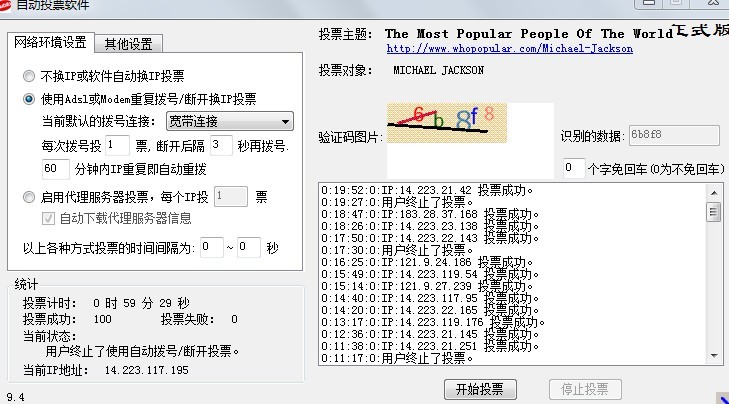Click the captcha verification image
The height and width of the screenshot is (404, 729).
click(447, 123)
